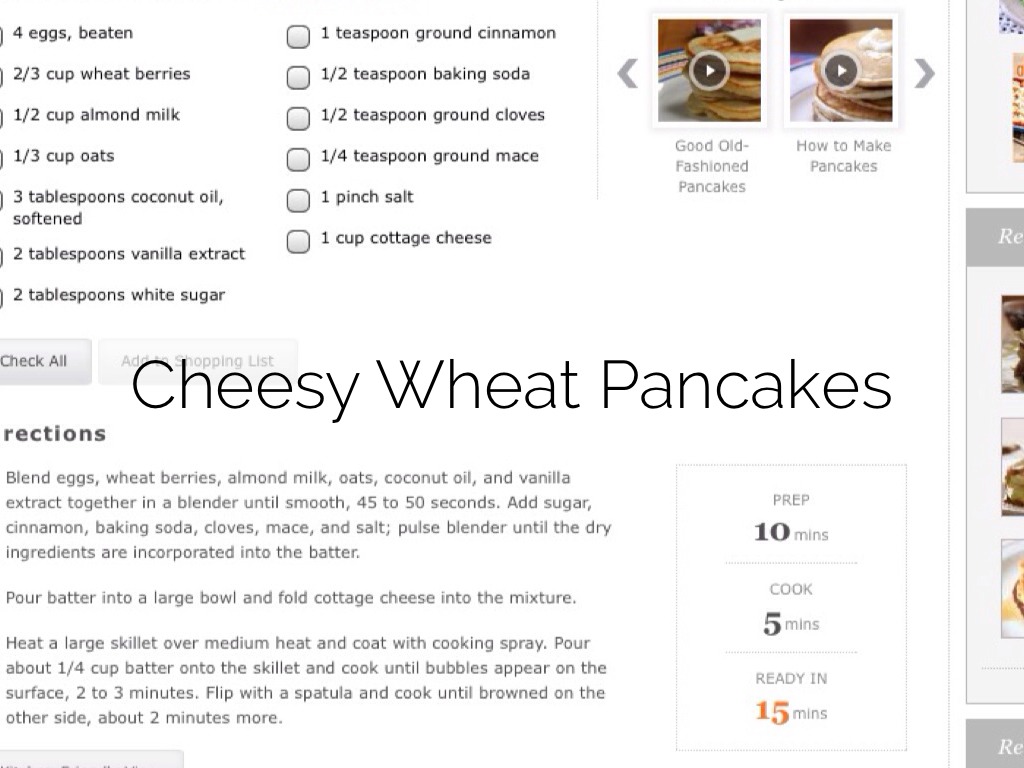Open the Good Old-Fashioned Pancakes link
1024x768 pixels.
[711, 166]
